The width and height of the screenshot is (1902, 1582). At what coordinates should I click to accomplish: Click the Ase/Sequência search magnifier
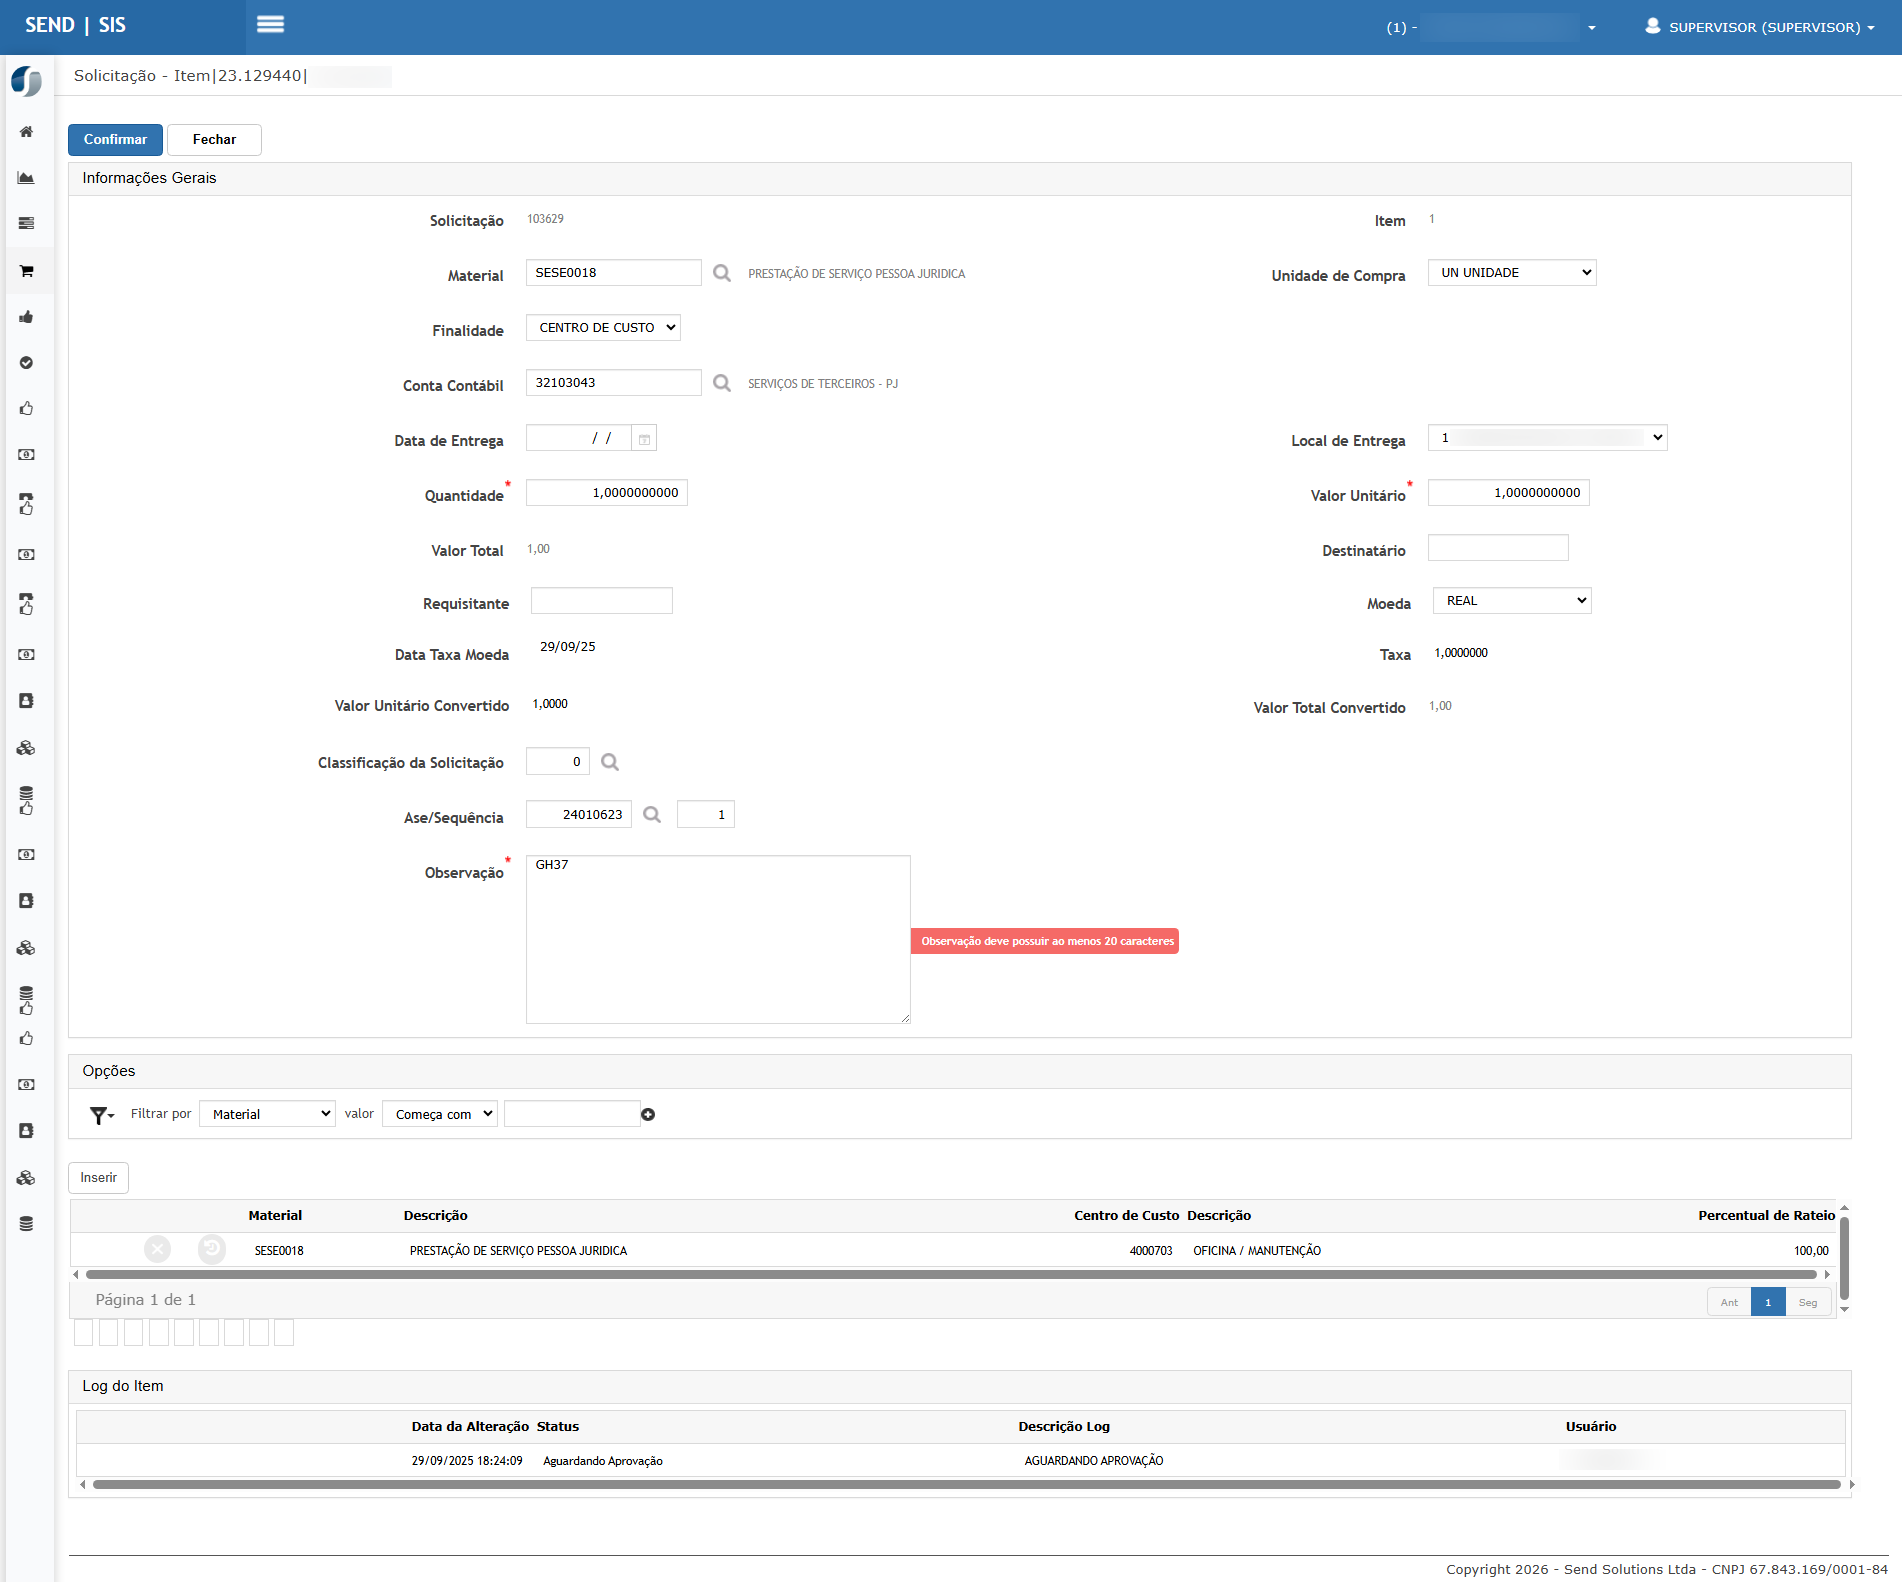651,815
